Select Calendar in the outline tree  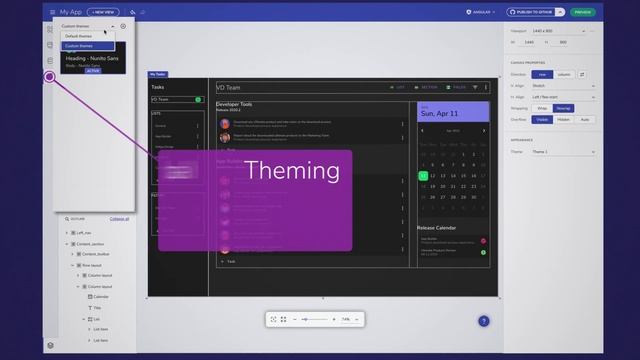(x=98, y=297)
